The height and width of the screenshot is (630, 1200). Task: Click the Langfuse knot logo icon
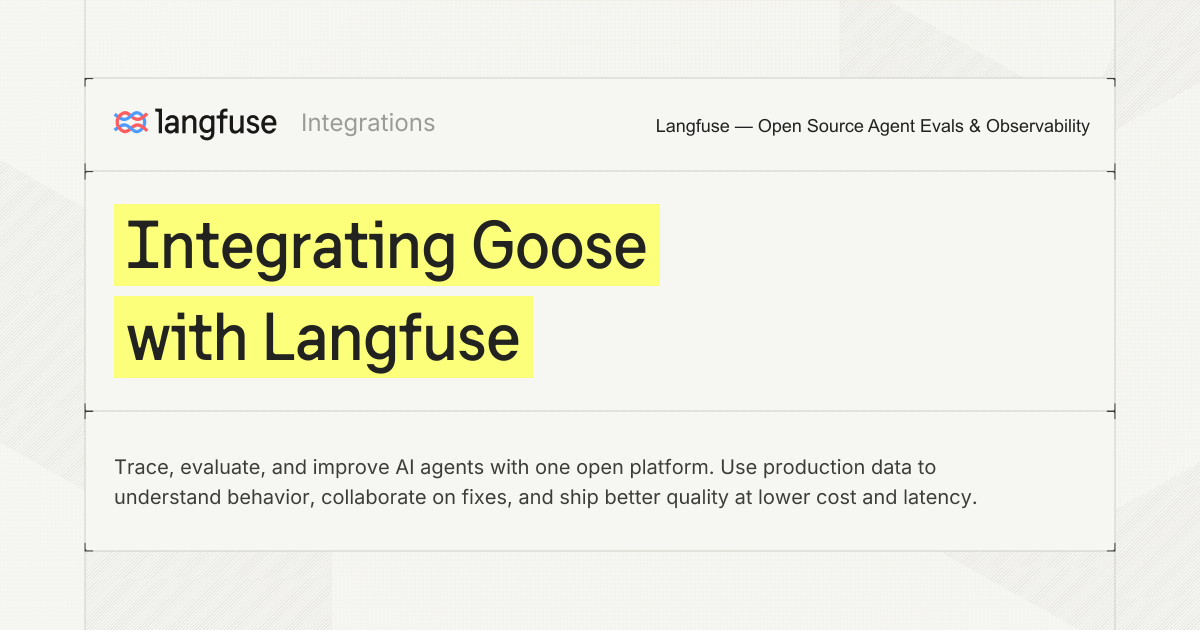coord(131,123)
